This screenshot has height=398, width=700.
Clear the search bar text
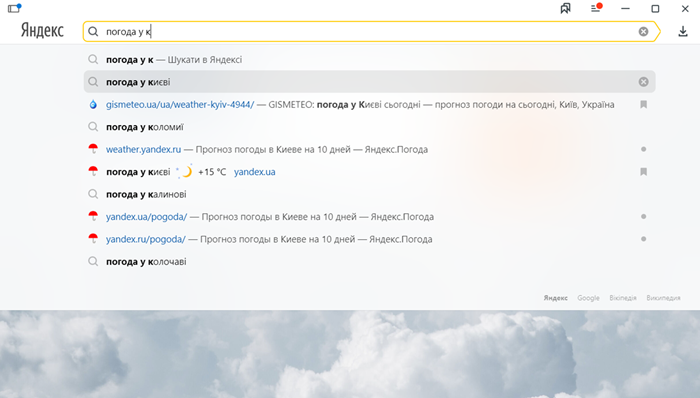pos(643,32)
